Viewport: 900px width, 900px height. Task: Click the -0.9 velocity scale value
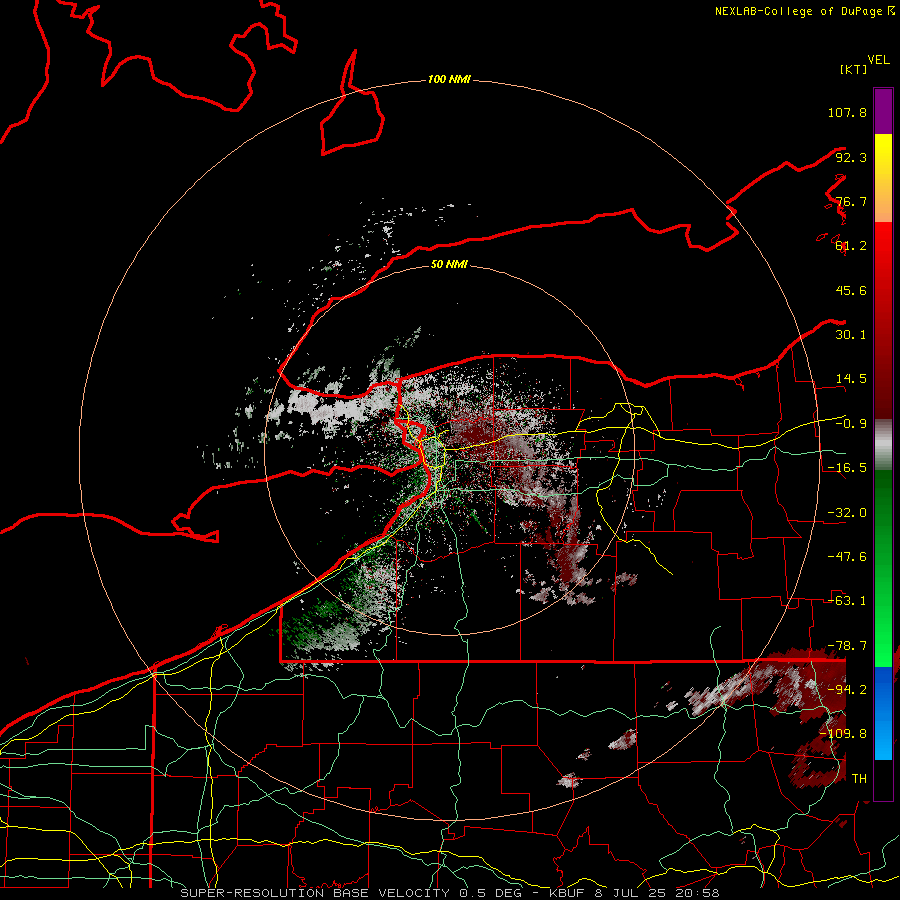click(851, 424)
